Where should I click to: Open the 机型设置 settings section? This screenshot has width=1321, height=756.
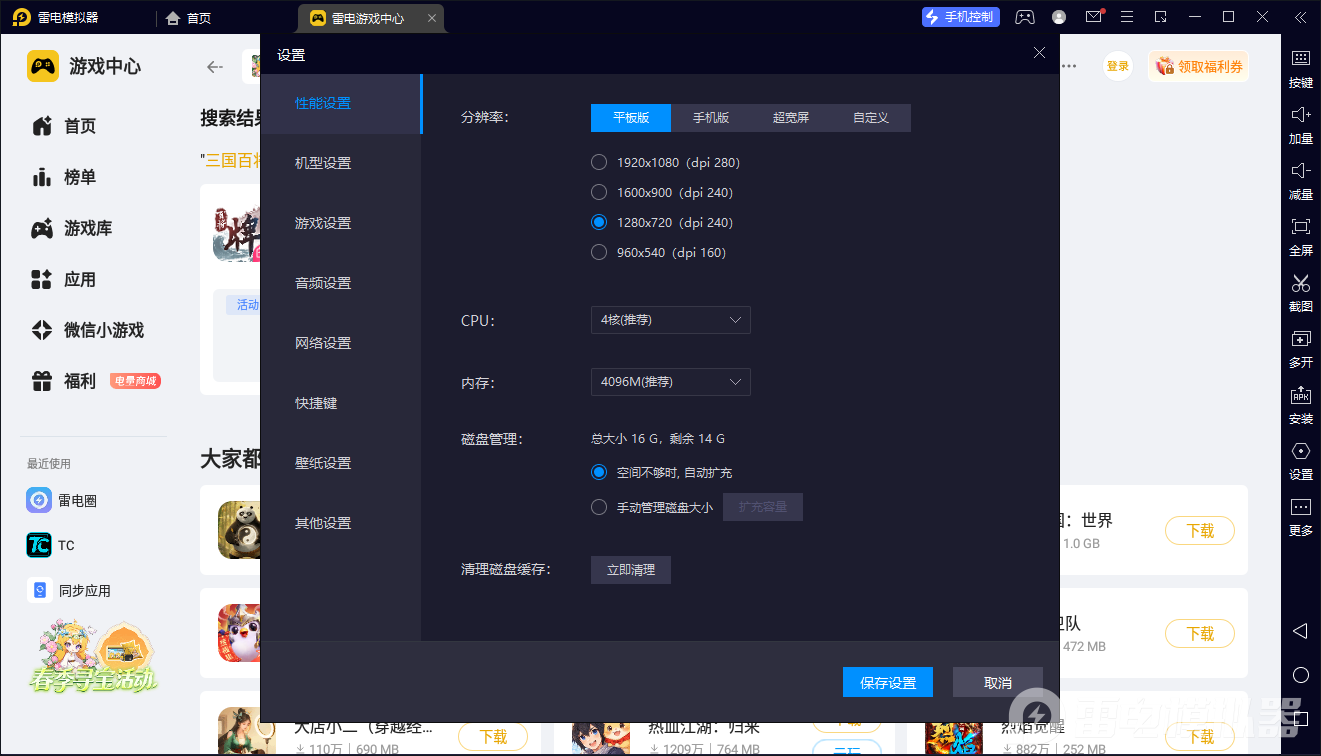[341, 164]
